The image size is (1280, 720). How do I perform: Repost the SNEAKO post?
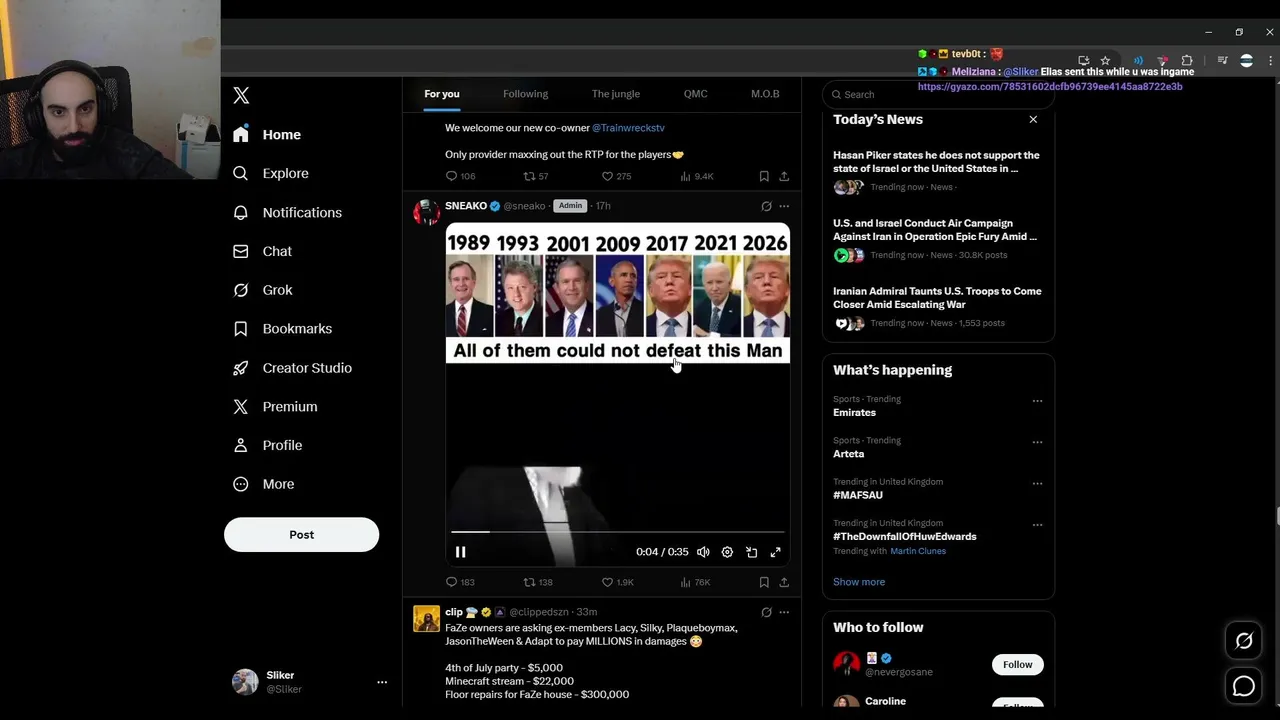point(538,582)
